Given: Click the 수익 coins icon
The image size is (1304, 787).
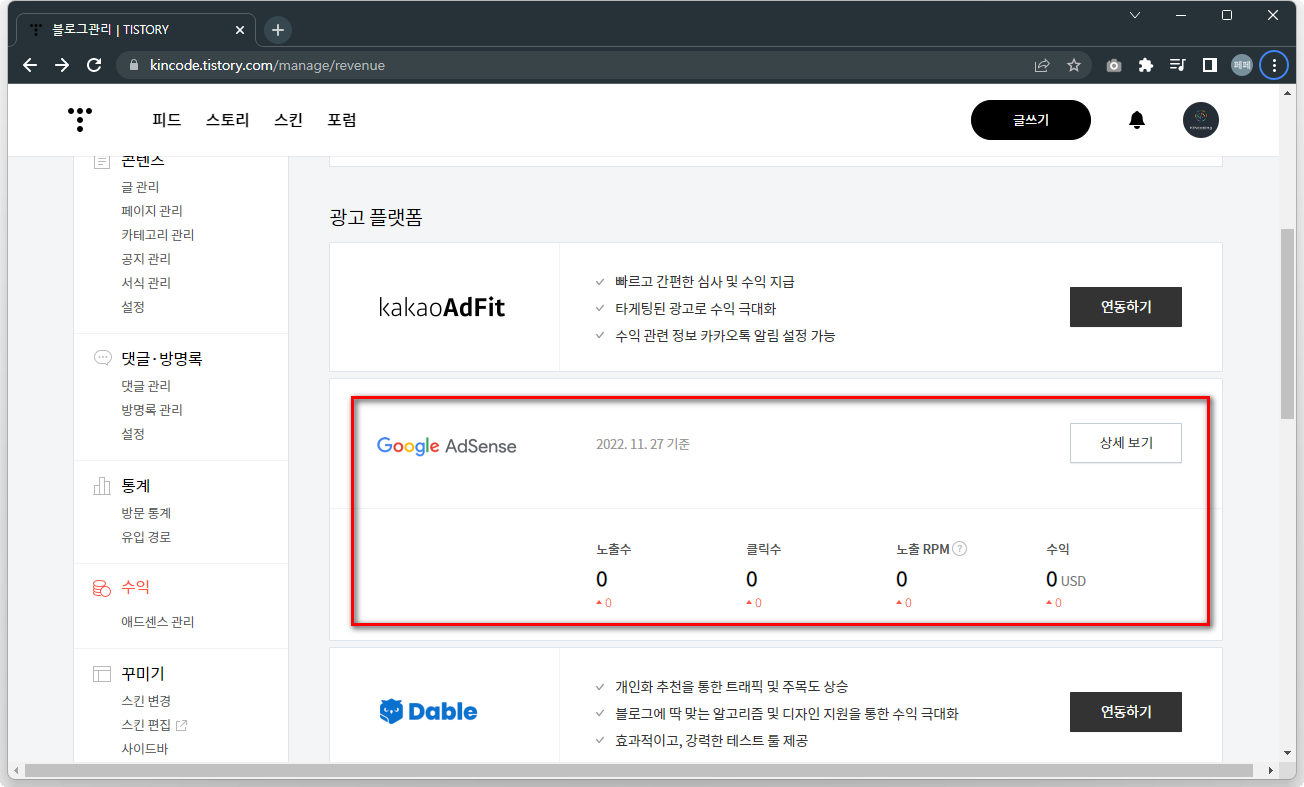Looking at the screenshot, I should pos(102,588).
